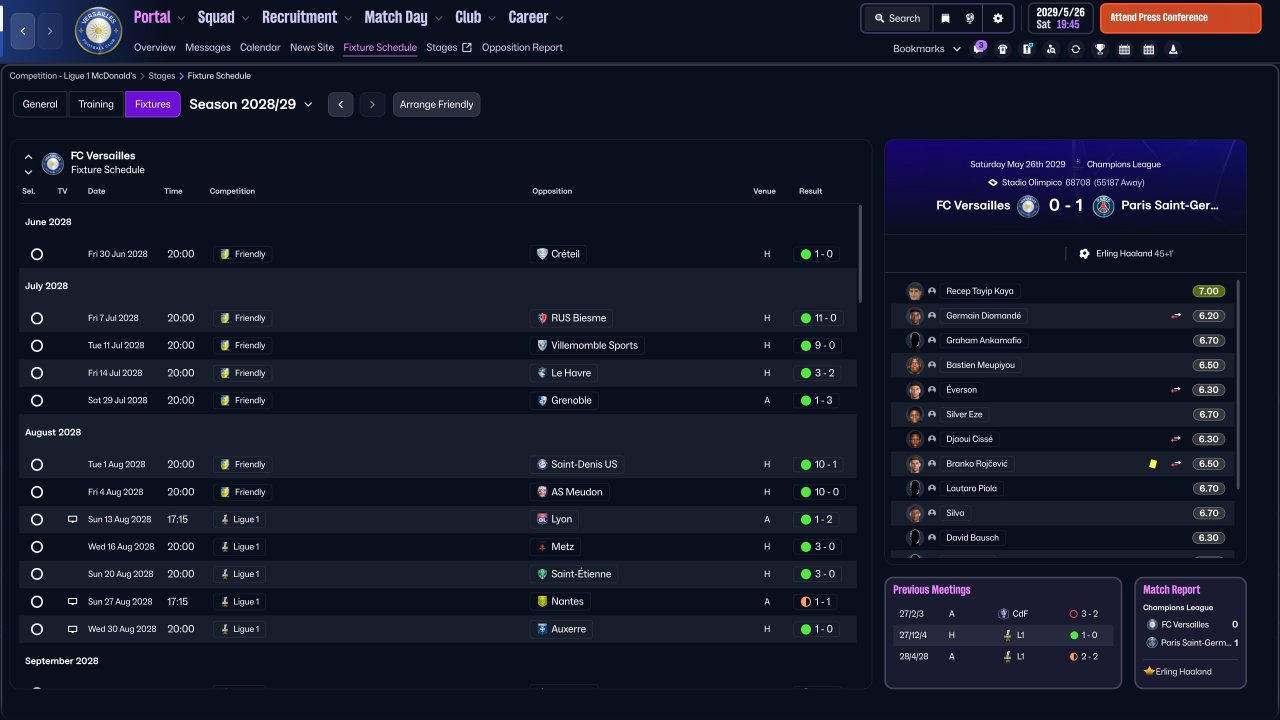Viewport: 1280px width, 720px height.
Task: Click the Lyon club badge in the opposition column
Action: pyautogui.click(x=542, y=519)
